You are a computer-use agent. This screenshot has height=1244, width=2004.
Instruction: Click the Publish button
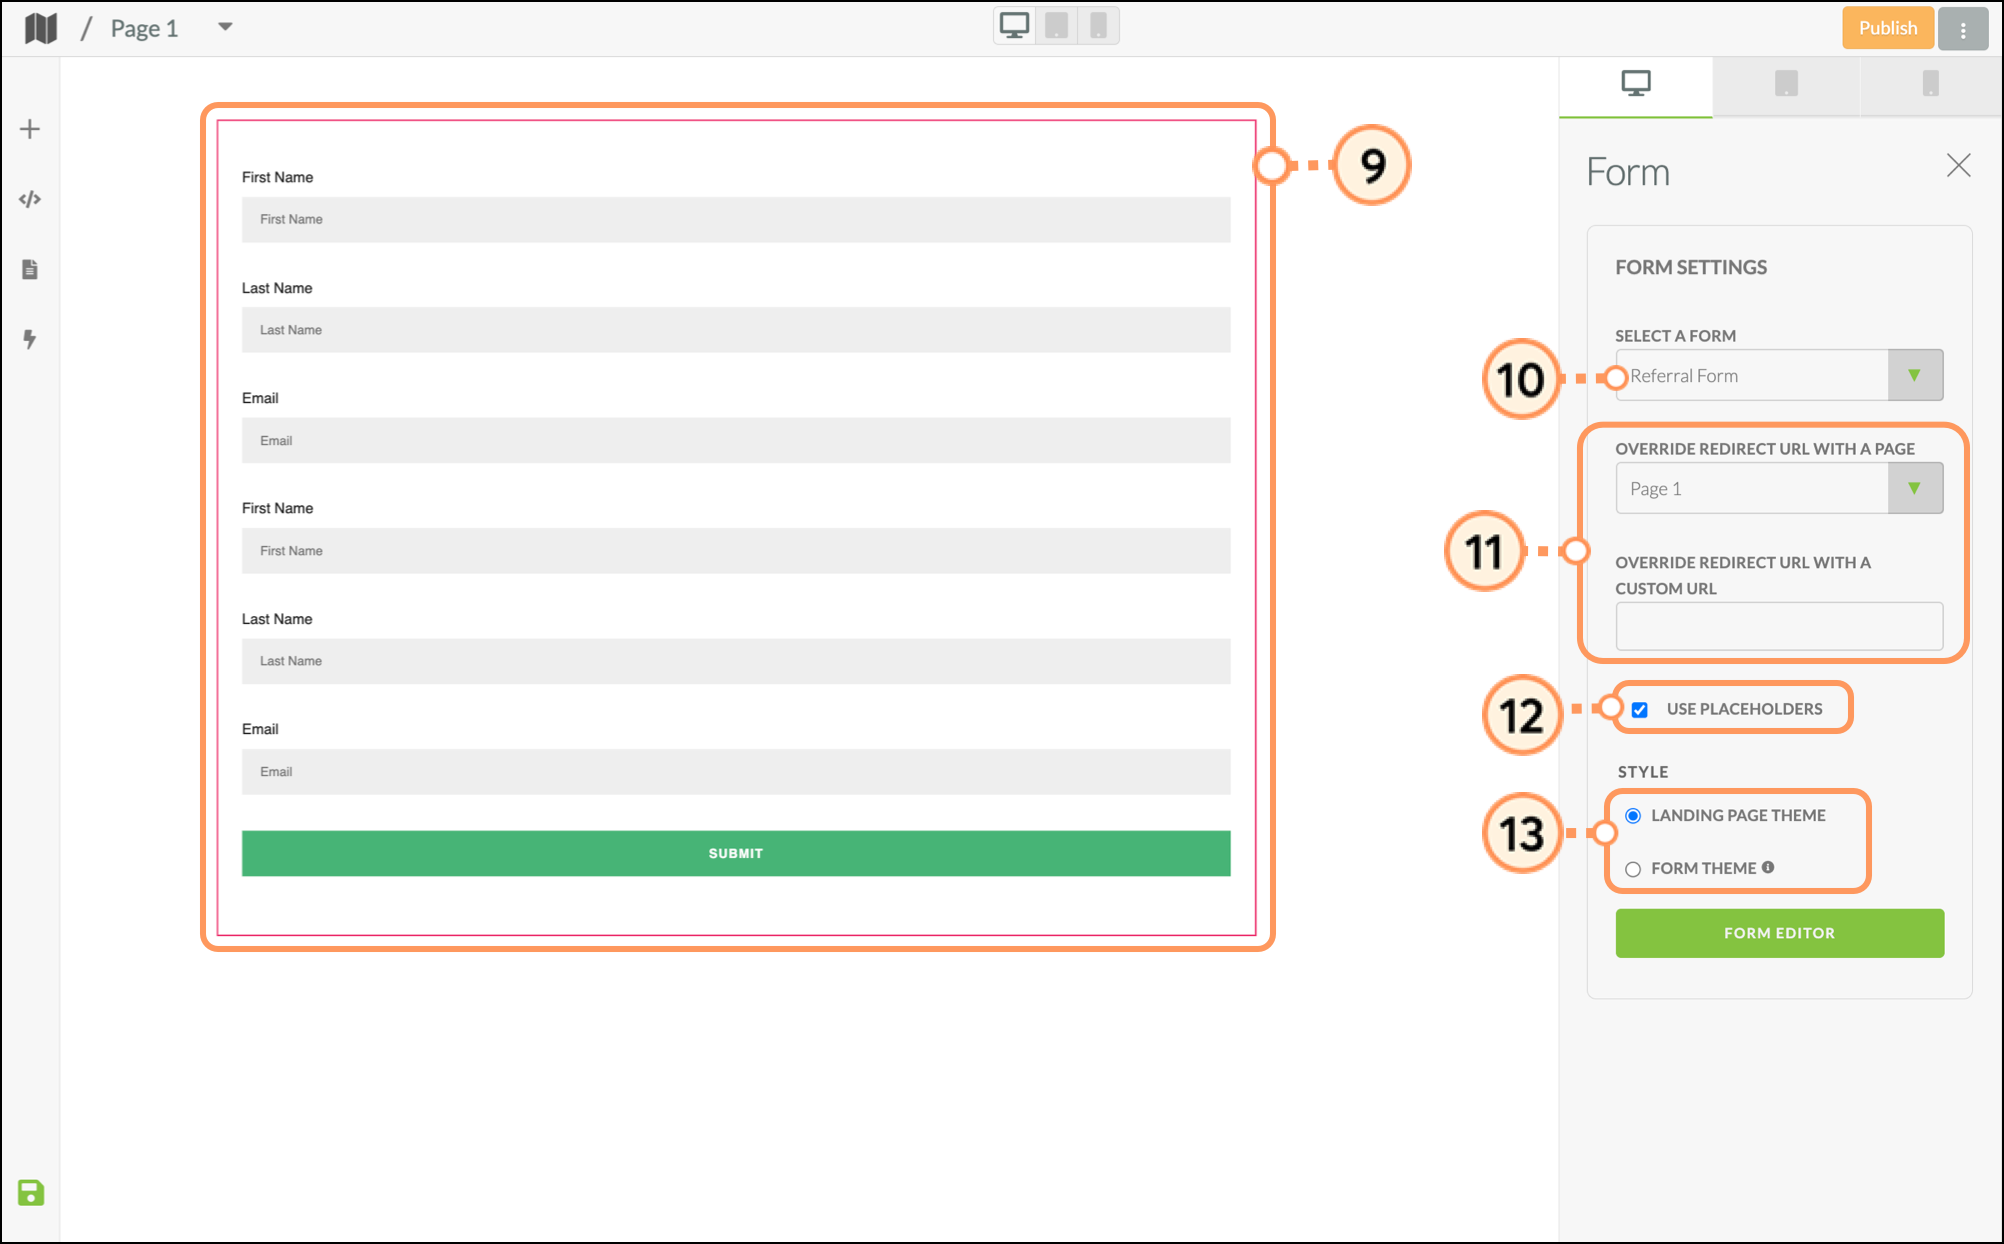[x=1887, y=28]
